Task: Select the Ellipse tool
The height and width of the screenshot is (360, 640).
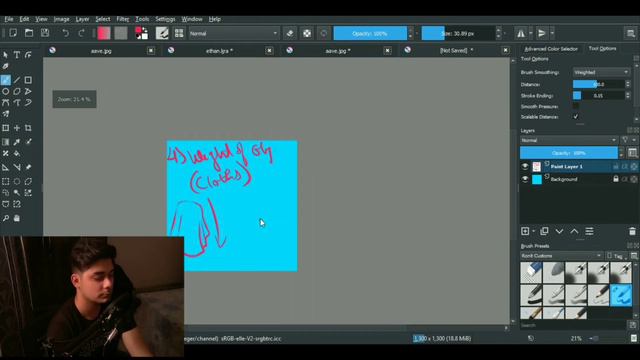Action: click(x=5, y=91)
